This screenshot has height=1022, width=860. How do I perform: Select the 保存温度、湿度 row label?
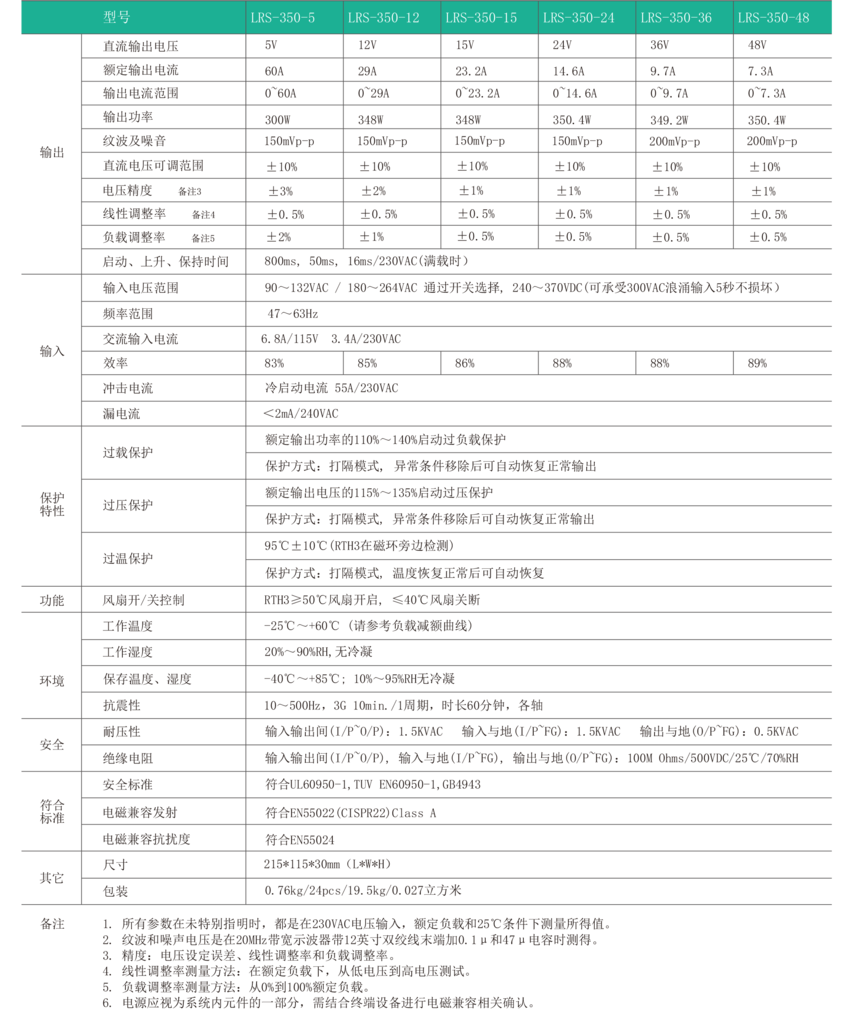tap(147, 679)
